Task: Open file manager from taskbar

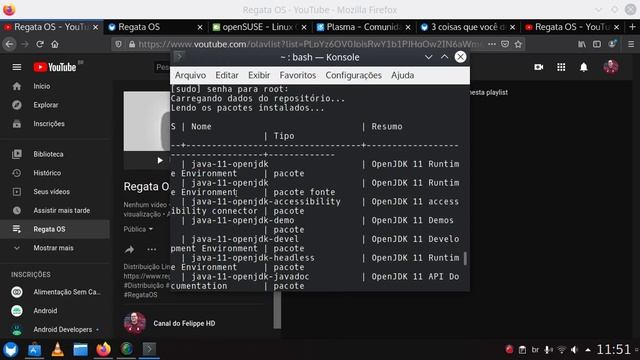Action: pos(80,350)
